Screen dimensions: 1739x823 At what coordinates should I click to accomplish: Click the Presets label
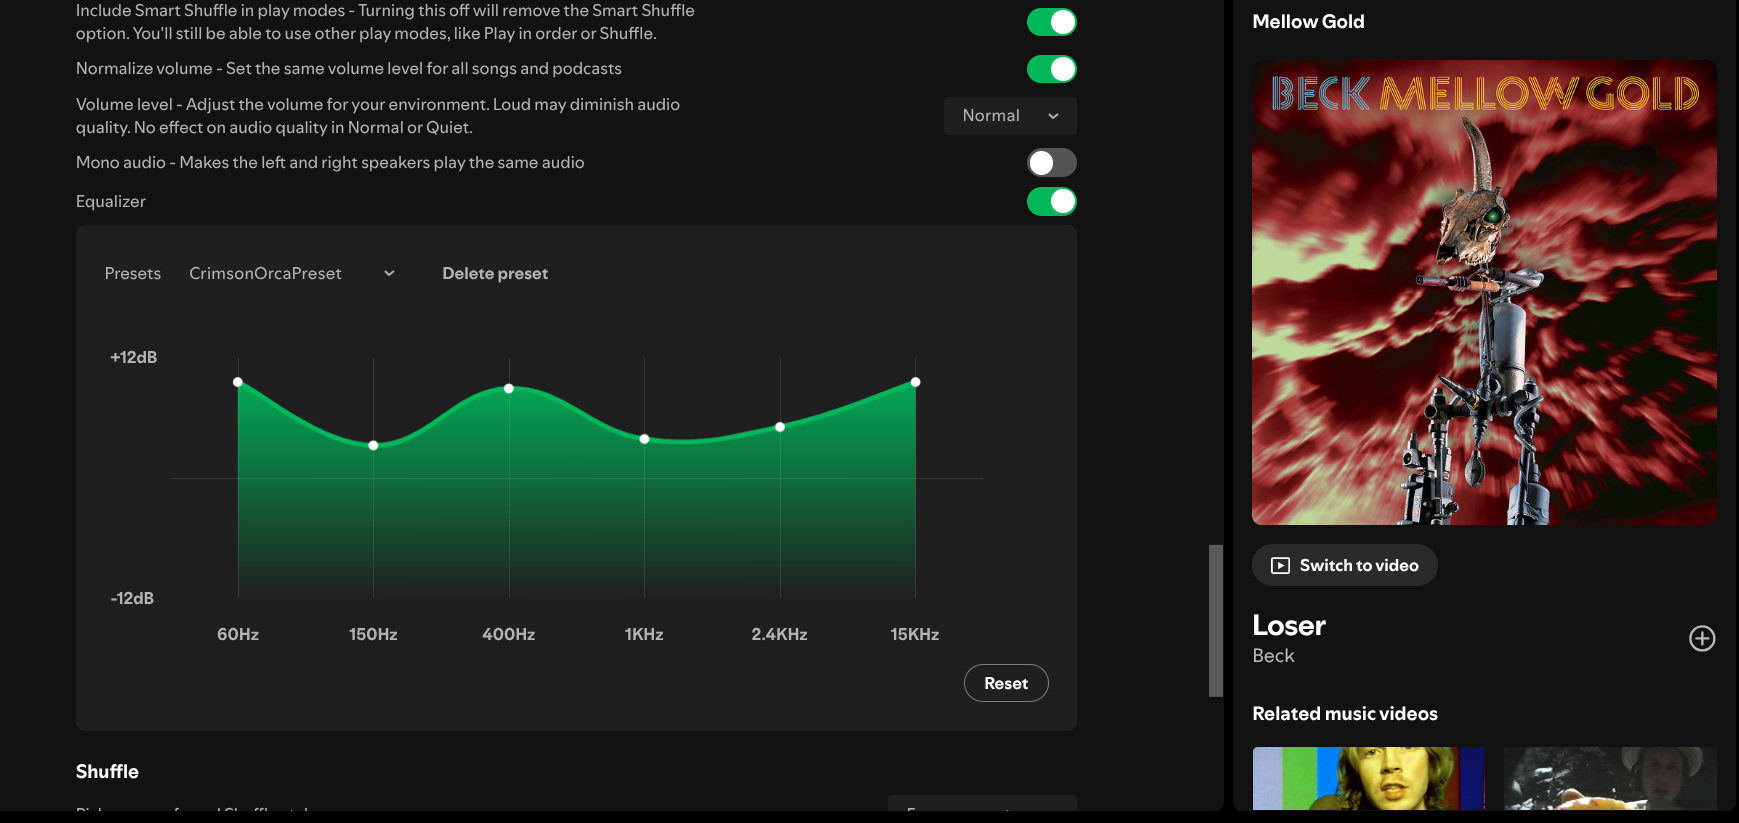click(133, 273)
